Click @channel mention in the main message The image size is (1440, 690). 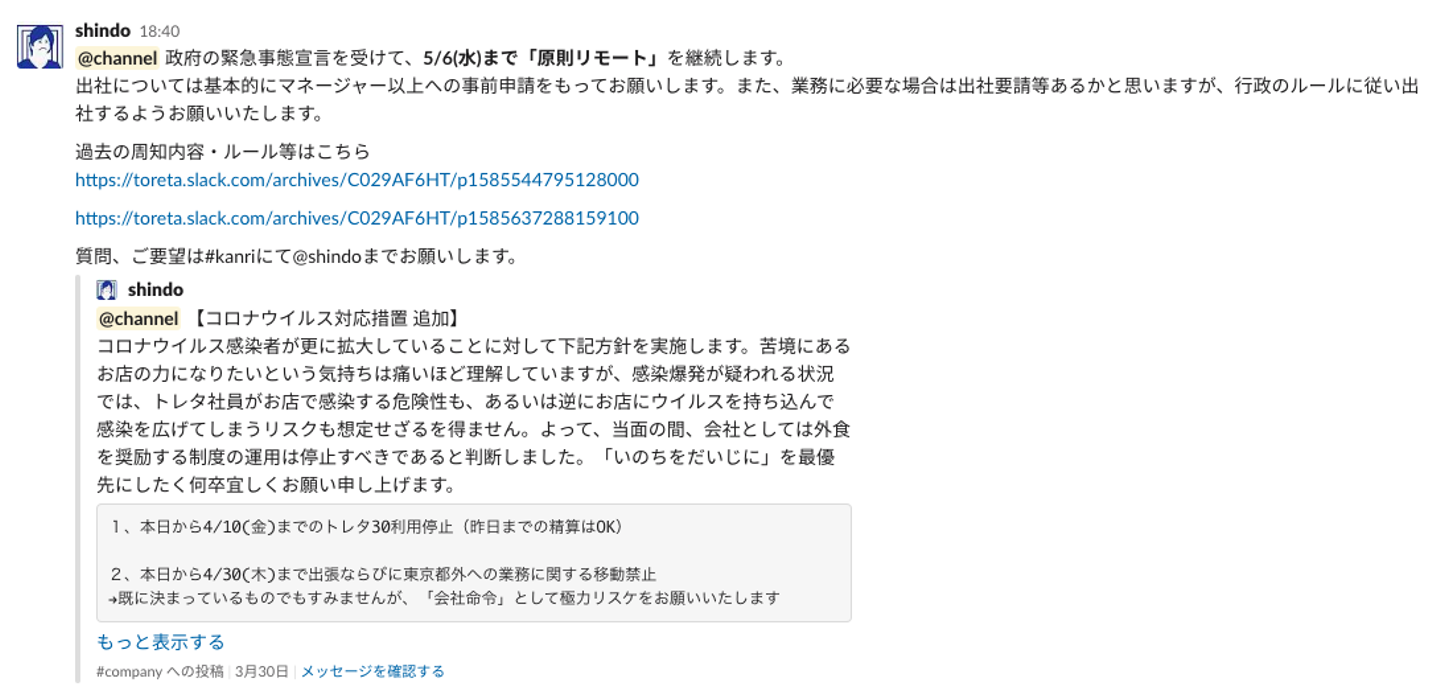click(x=117, y=58)
